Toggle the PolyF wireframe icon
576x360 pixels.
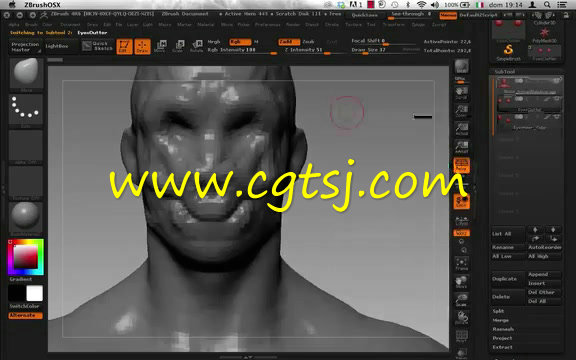(x=461, y=336)
